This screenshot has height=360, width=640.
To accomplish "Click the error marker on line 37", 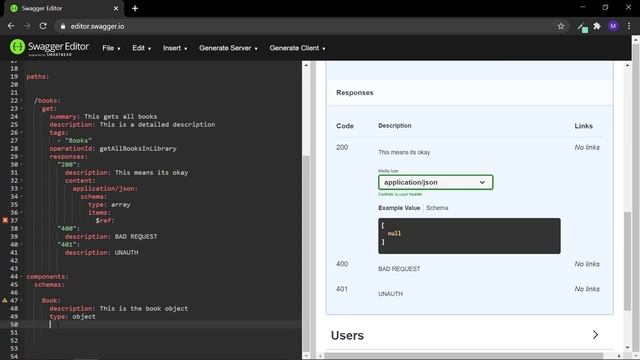I will coord(5,220).
